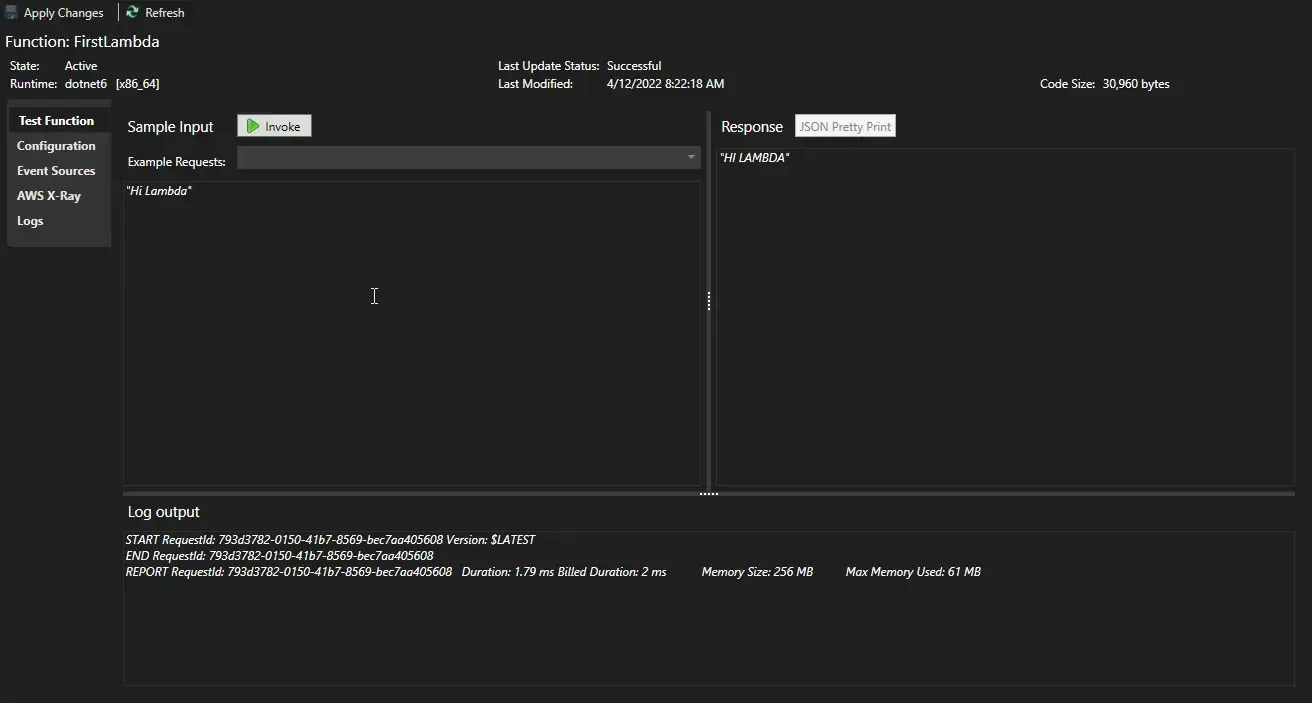Switch to the Configuration tab
The height and width of the screenshot is (703, 1312).
point(56,145)
